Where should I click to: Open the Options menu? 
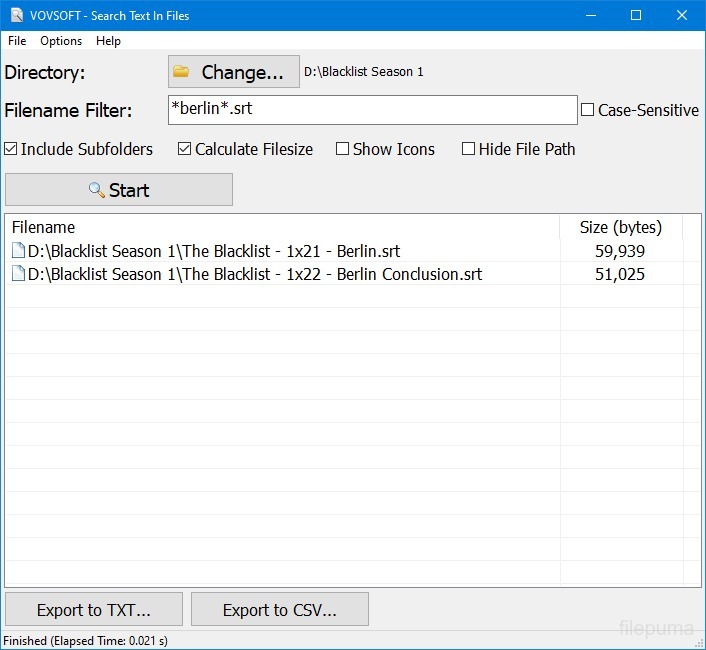(61, 41)
